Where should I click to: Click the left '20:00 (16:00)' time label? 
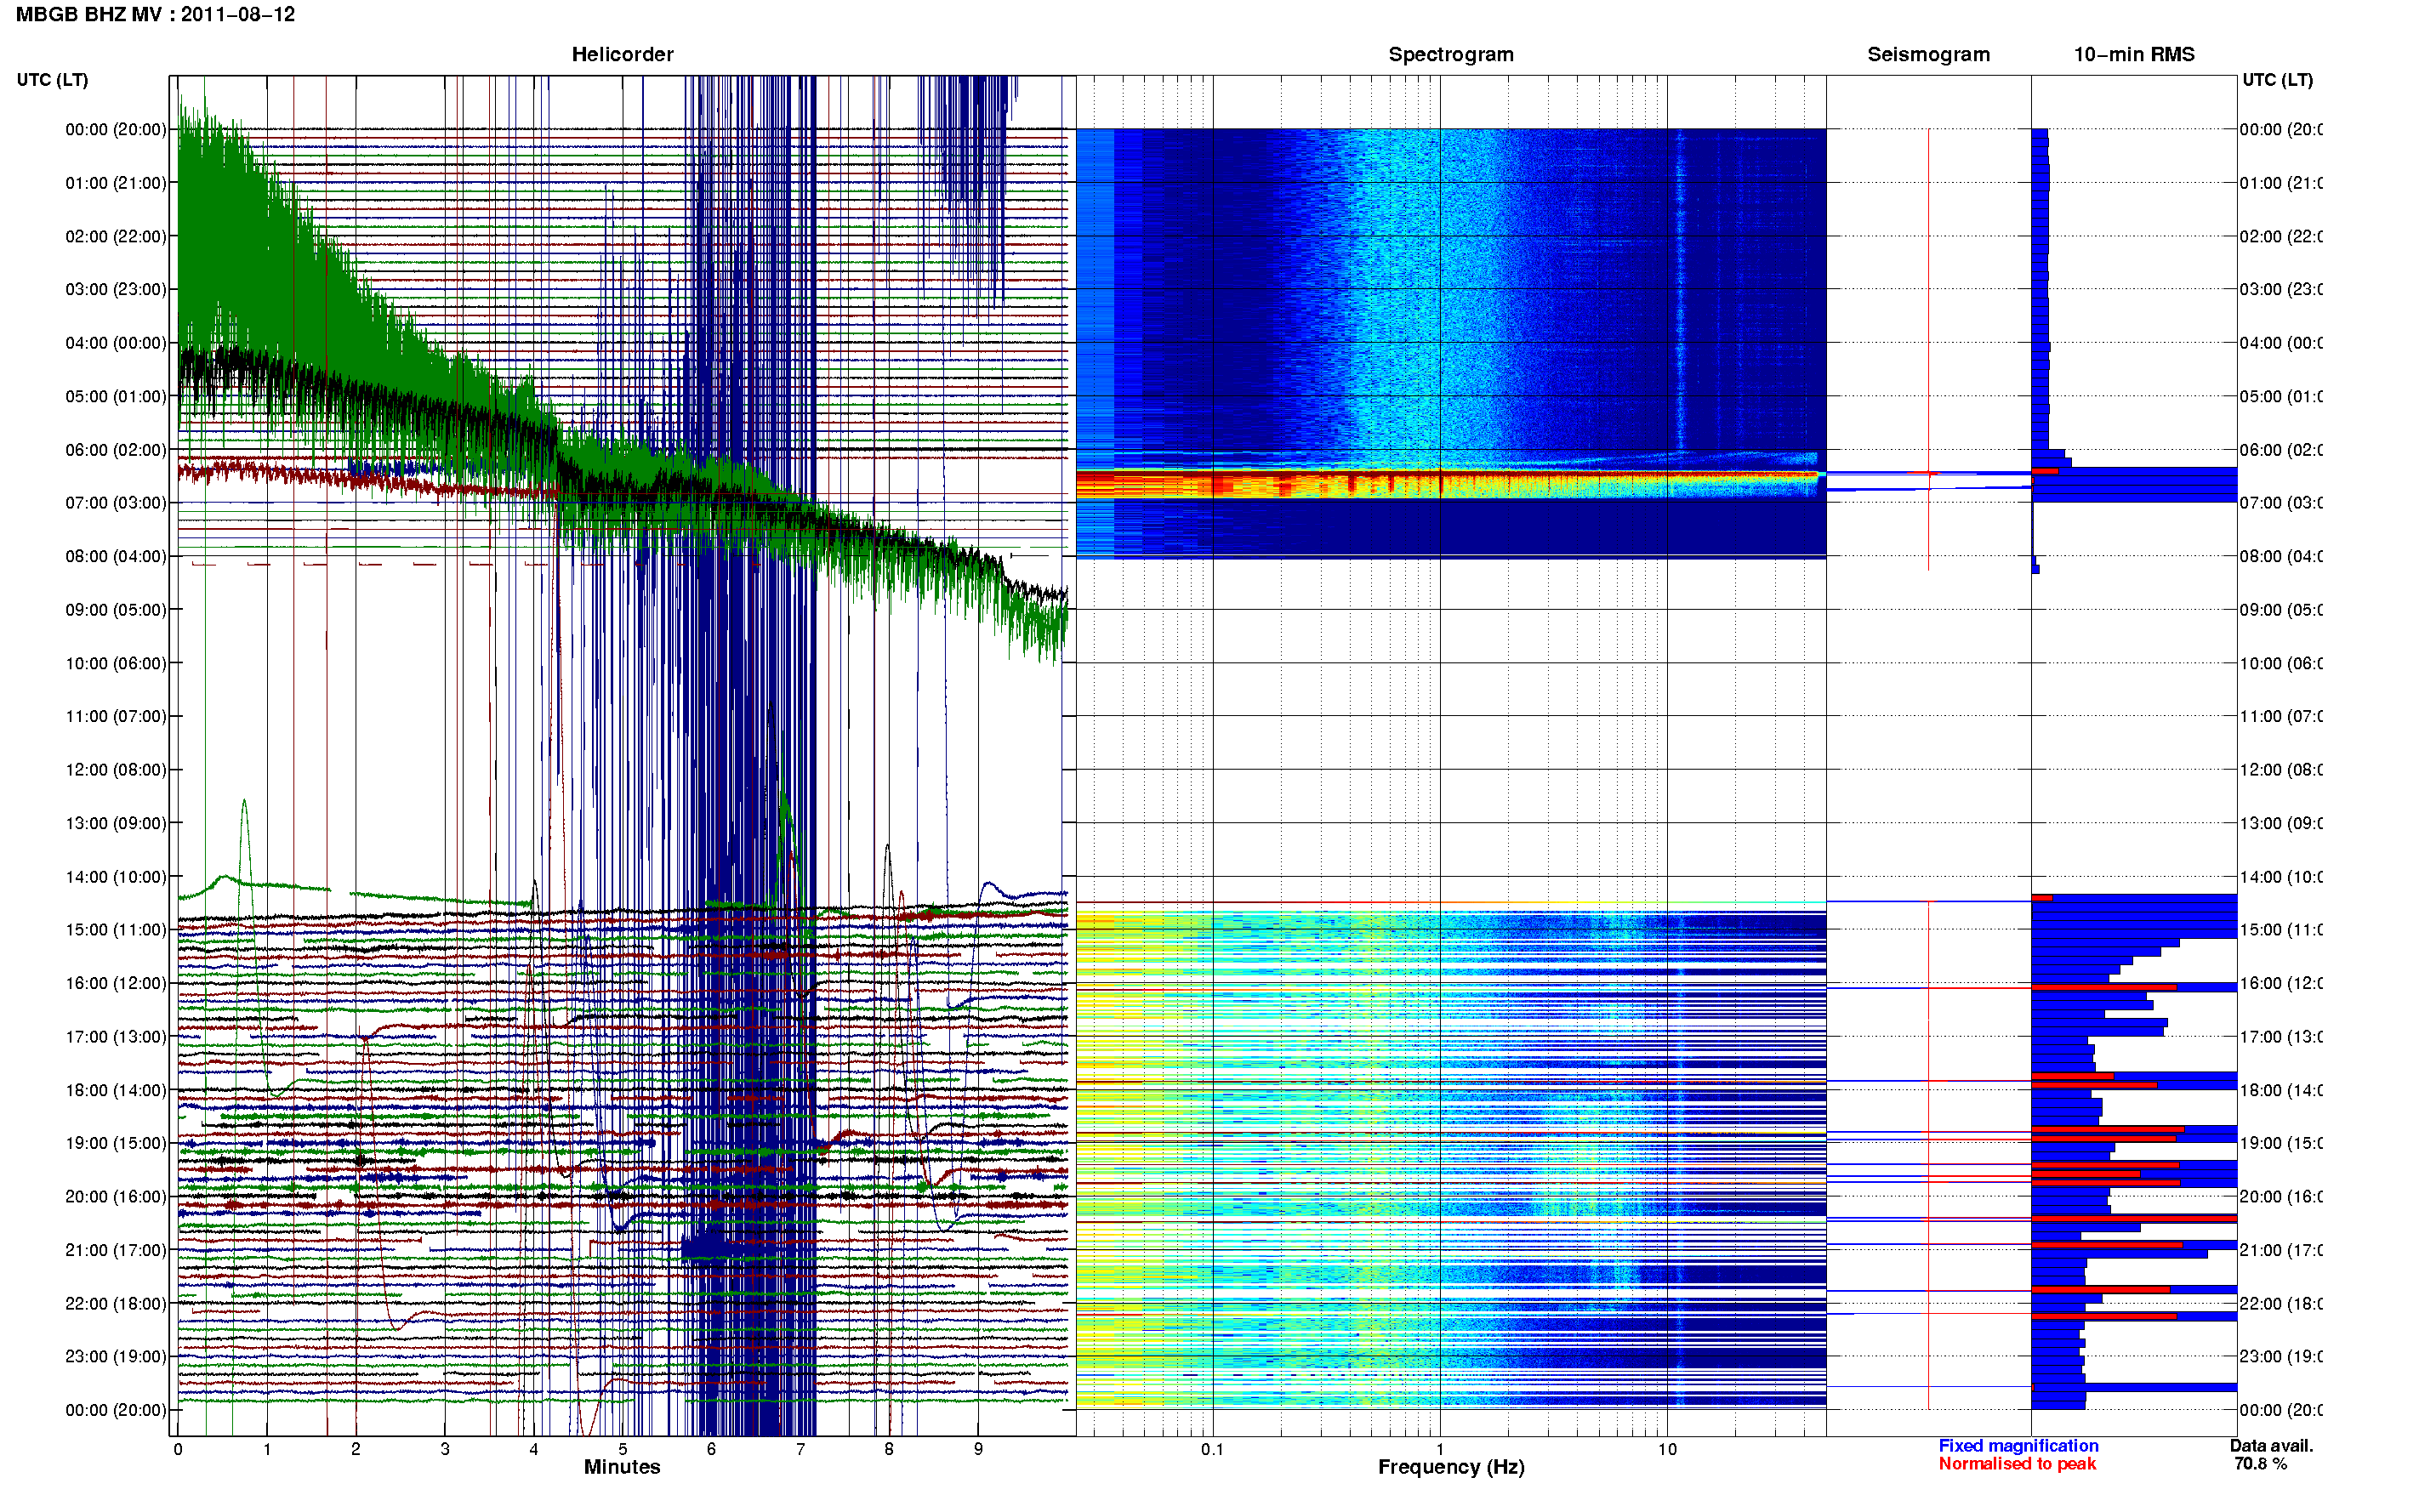click(x=115, y=1196)
